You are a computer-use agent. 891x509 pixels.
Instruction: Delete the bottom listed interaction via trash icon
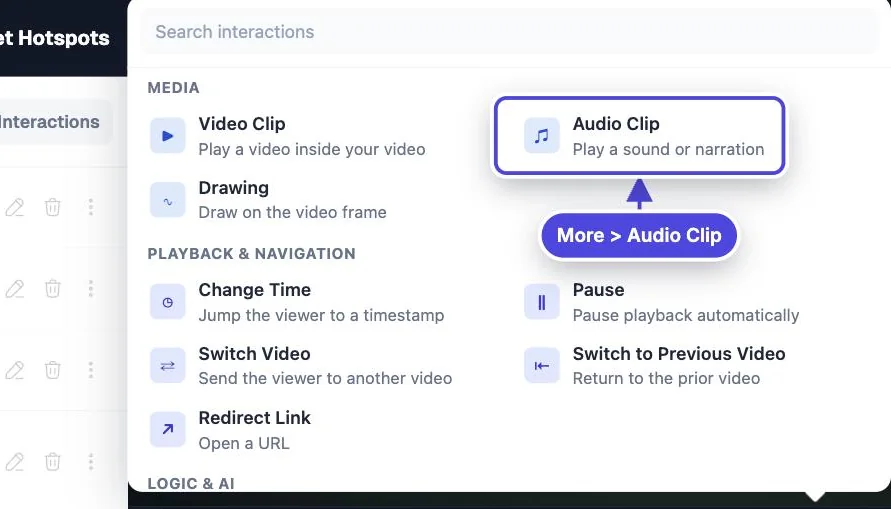[x=52, y=462]
